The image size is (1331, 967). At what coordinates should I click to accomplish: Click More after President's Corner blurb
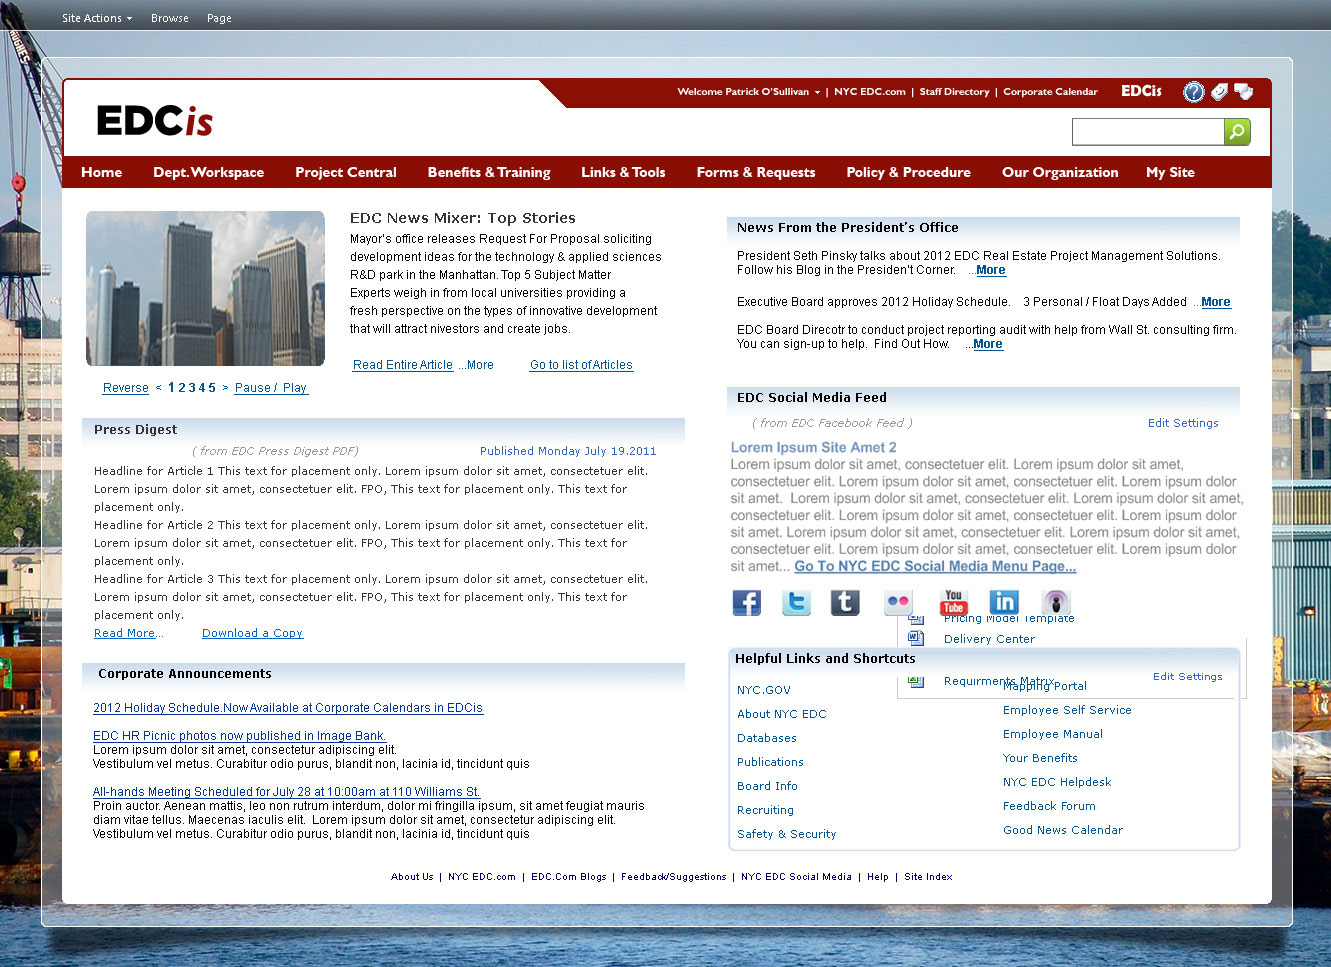pos(991,270)
